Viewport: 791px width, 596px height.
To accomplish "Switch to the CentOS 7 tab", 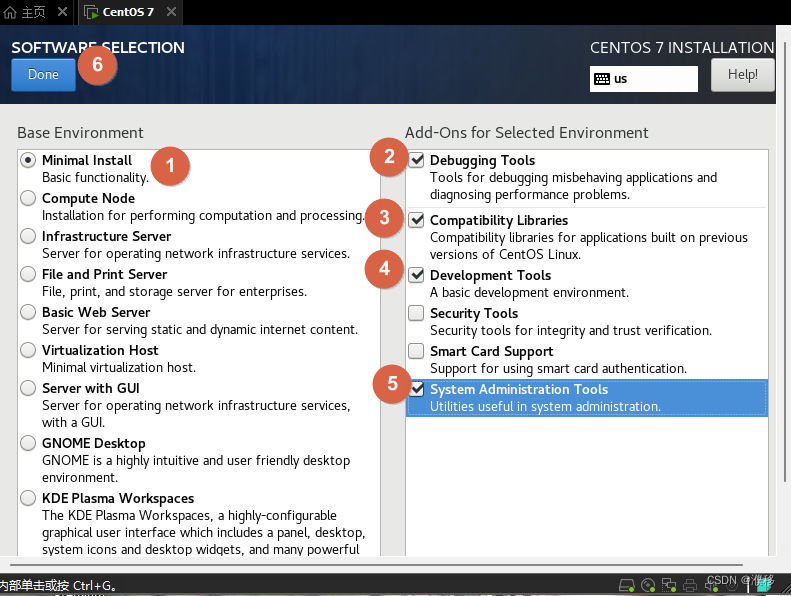I will 130,12.
